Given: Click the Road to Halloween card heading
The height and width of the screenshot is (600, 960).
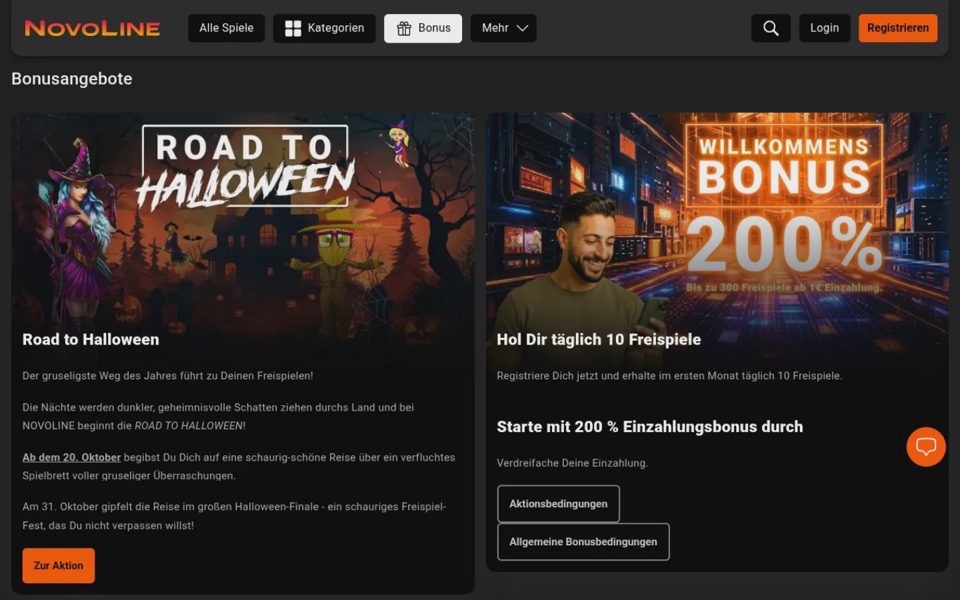Looking at the screenshot, I should 91,339.
